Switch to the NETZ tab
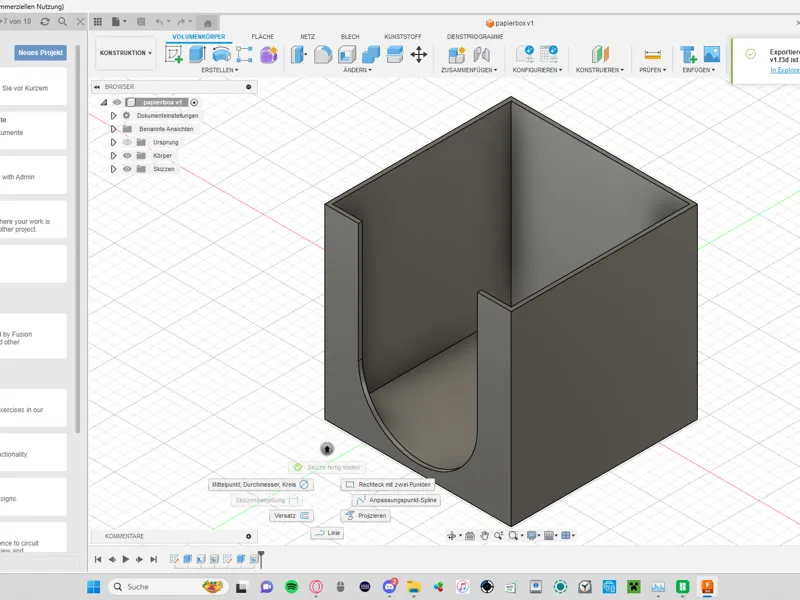Viewport: 800px width, 600px height. click(308, 37)
